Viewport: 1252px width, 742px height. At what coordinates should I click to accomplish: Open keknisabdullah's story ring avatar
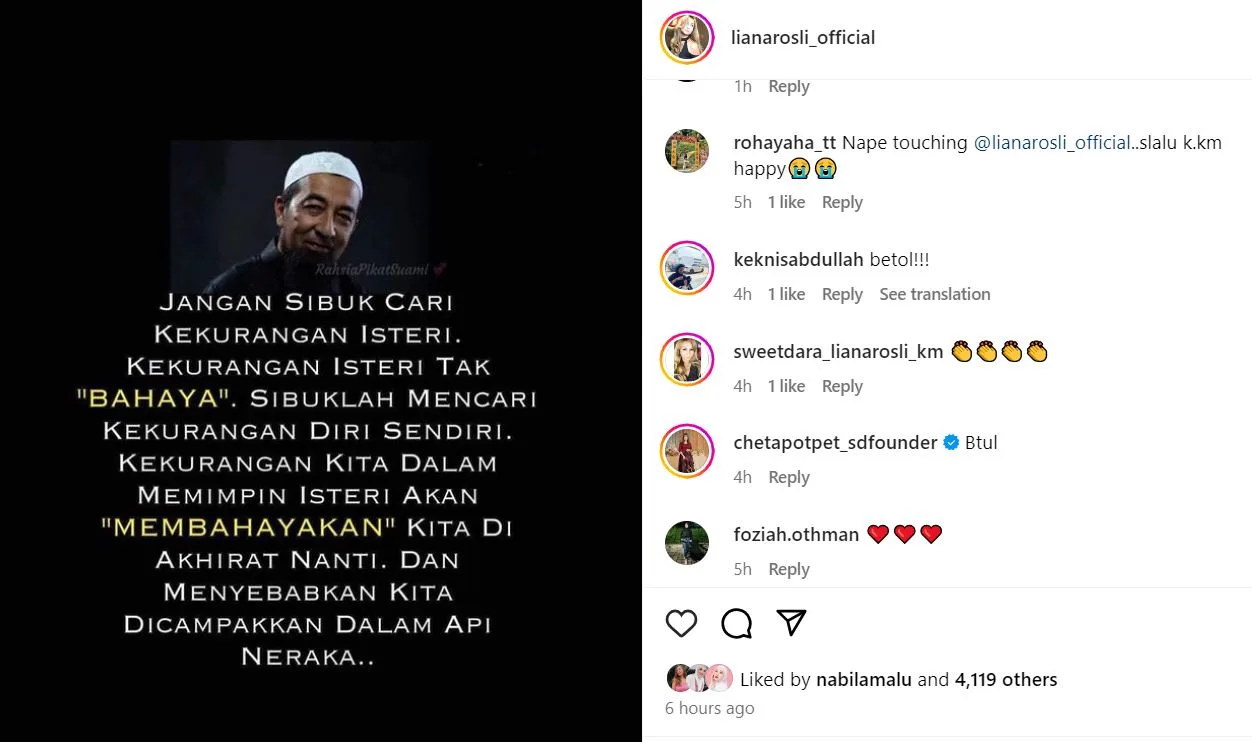point(686,268)
